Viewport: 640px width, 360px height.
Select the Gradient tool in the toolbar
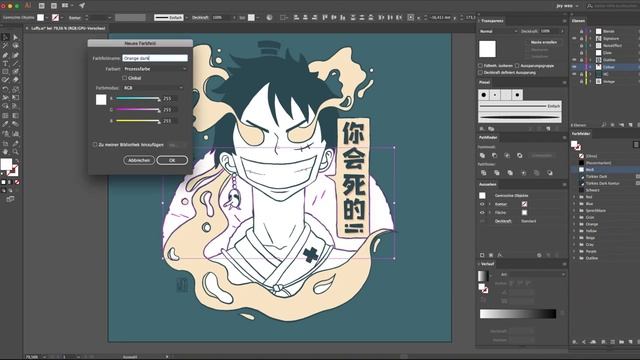pos(16,116)
